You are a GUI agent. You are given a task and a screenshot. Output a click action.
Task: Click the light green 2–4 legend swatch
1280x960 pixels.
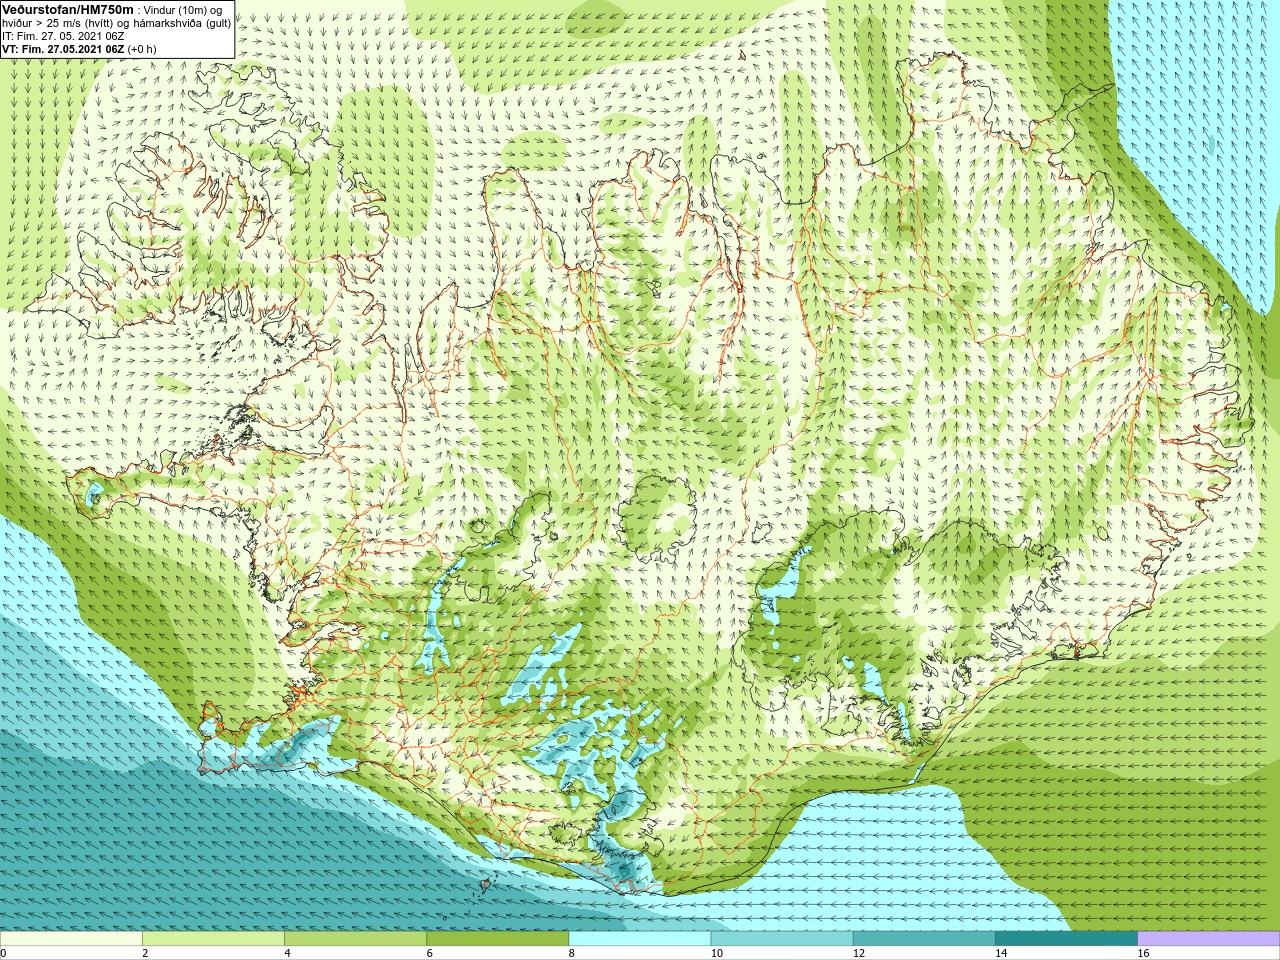(213, 939)
